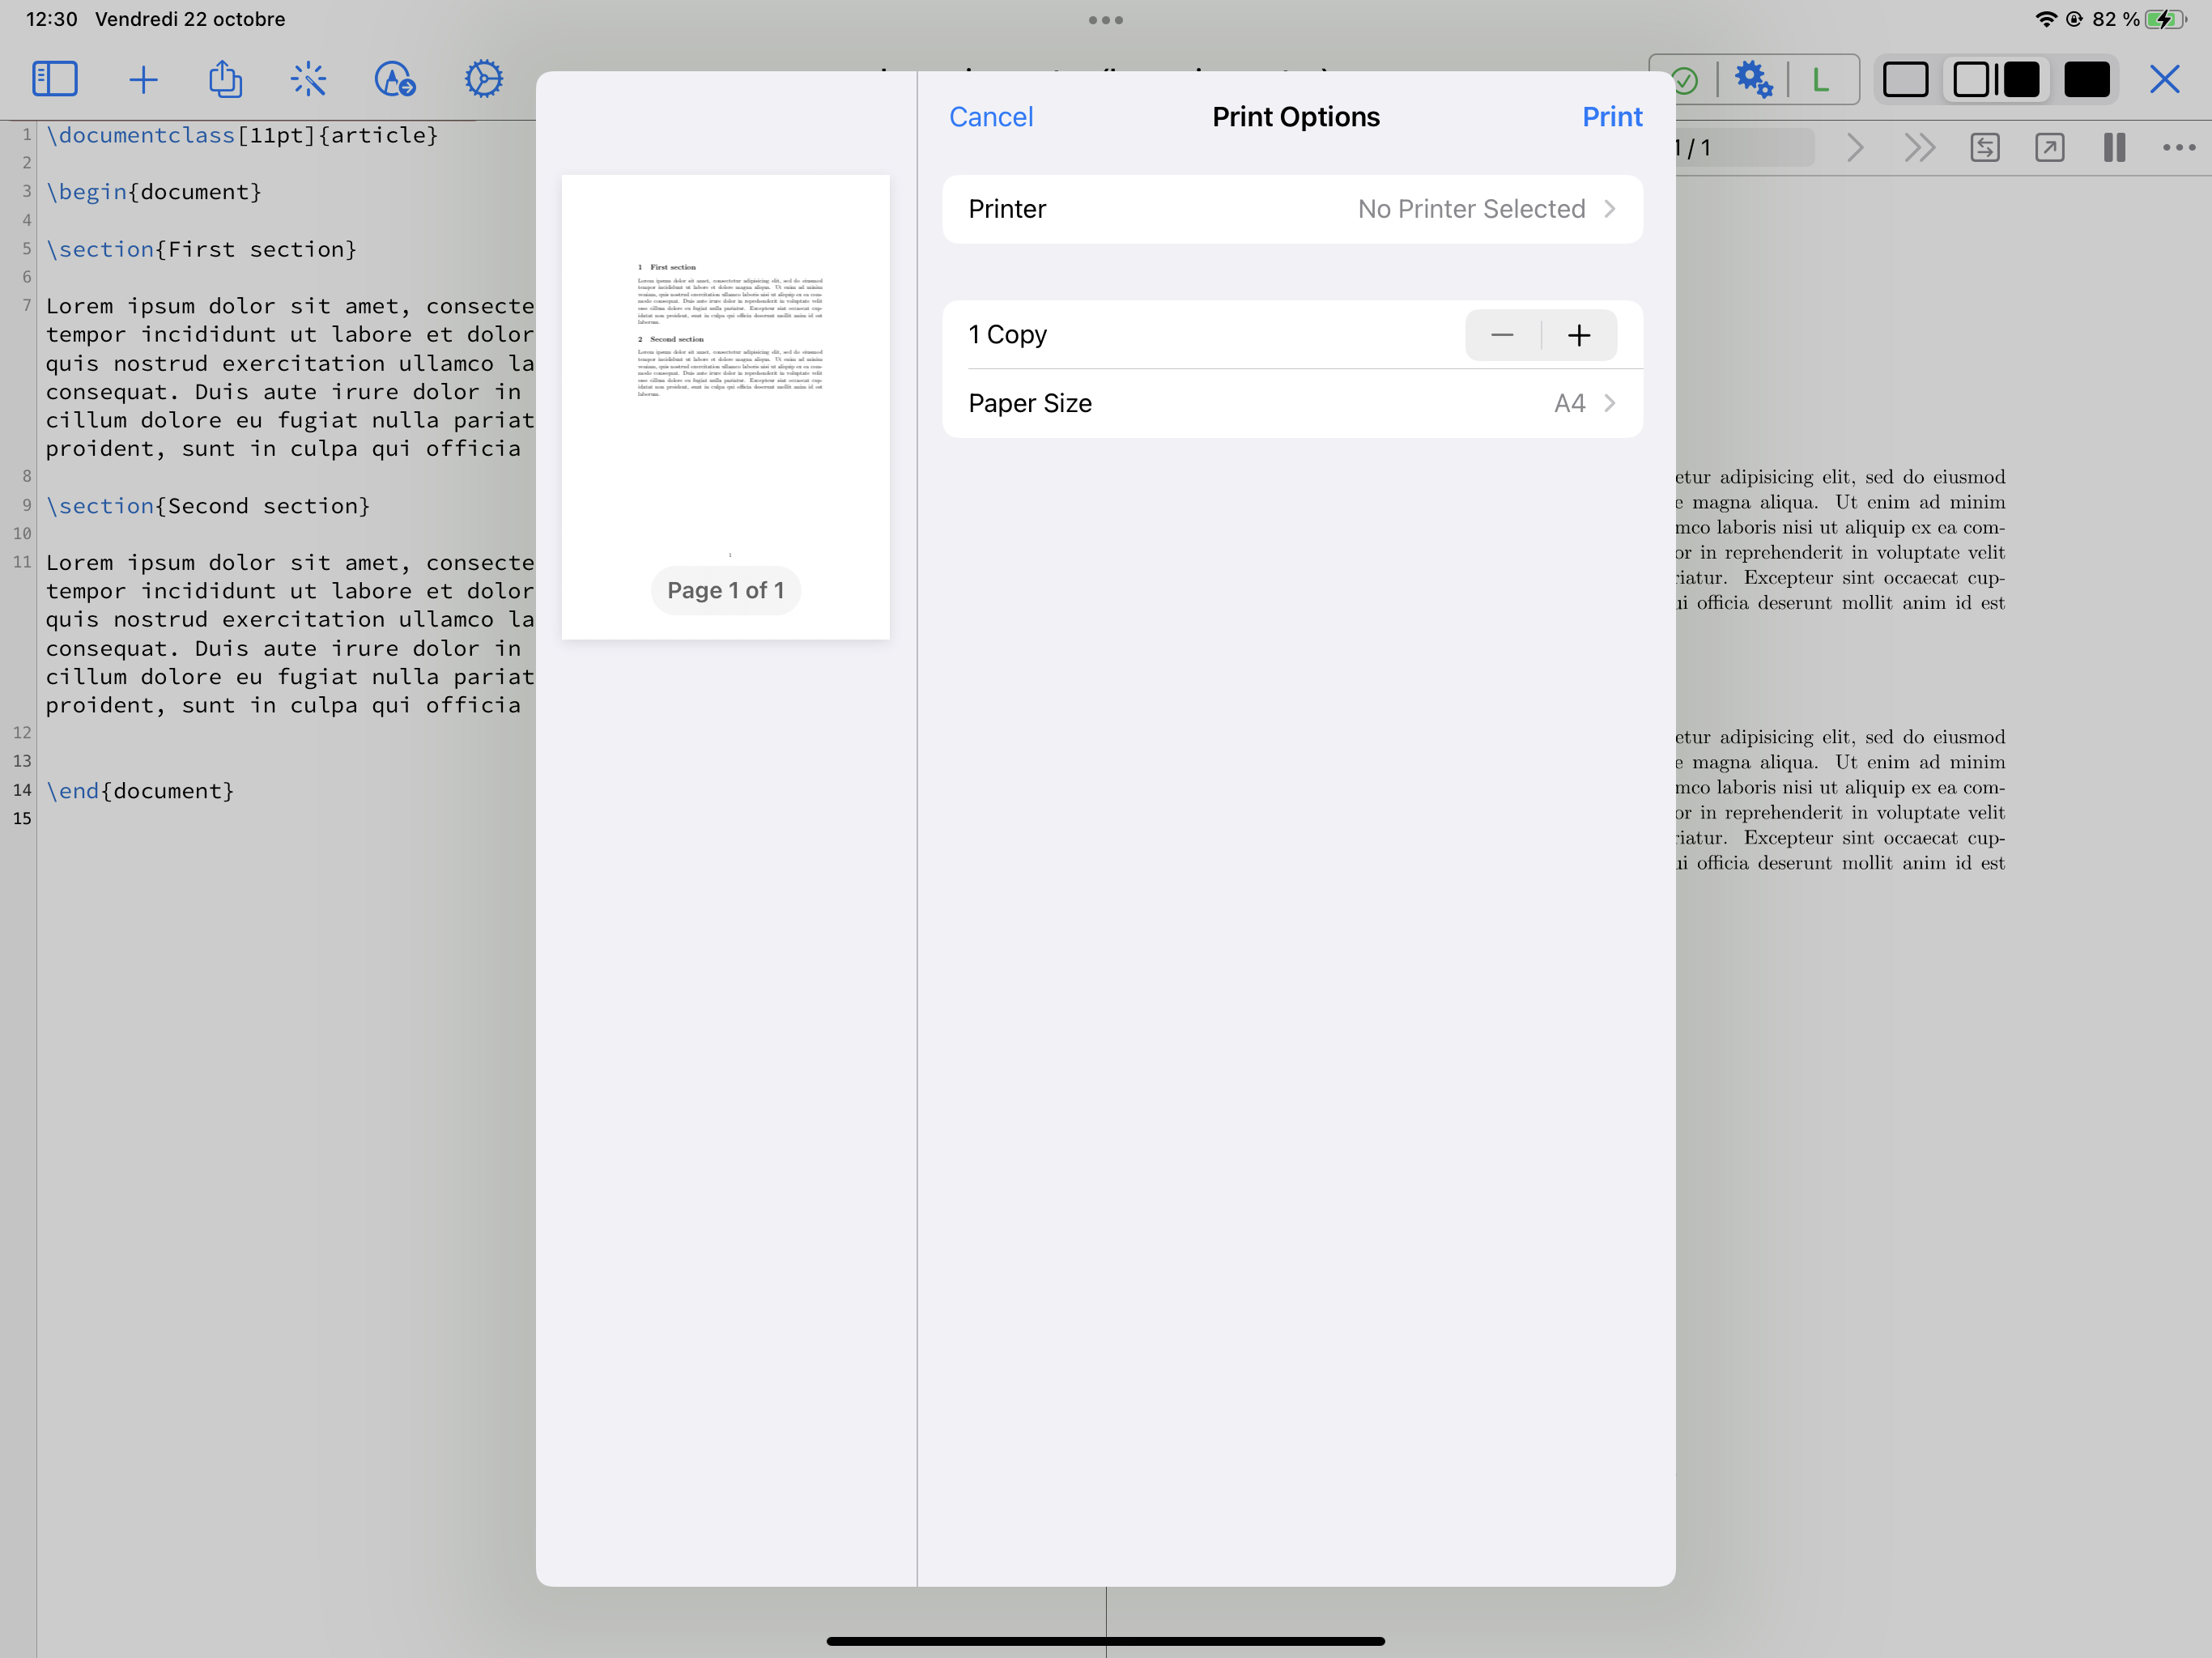
Task: Click the \documentclass line in editor
Action: coord(242,135)
